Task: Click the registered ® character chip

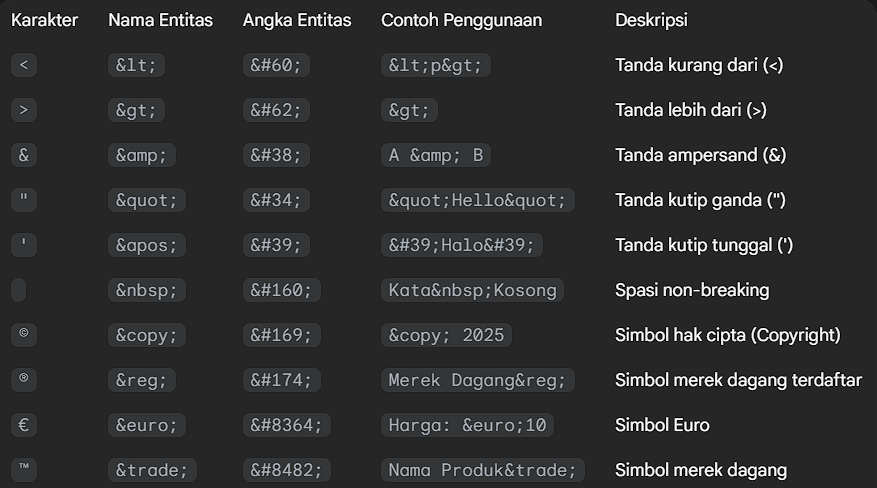Action: point(24,380)
